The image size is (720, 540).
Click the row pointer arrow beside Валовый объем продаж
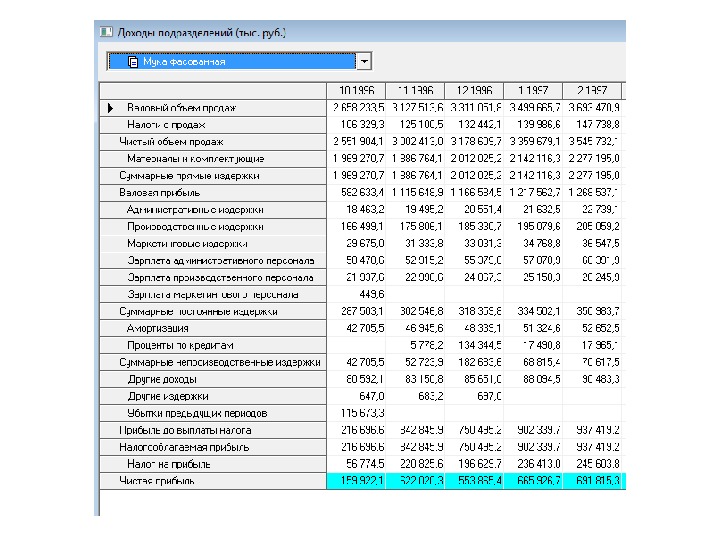coord(110,108)
